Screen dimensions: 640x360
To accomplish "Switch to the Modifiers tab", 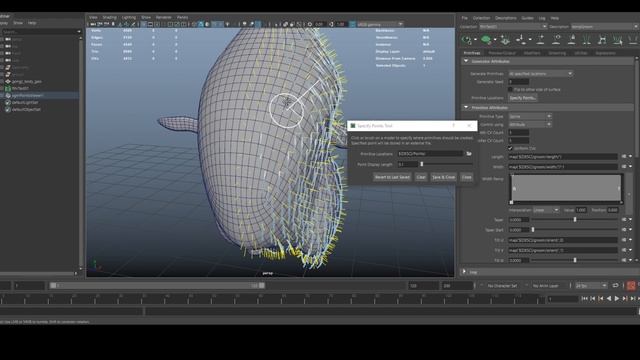I will tap(532, 53).
